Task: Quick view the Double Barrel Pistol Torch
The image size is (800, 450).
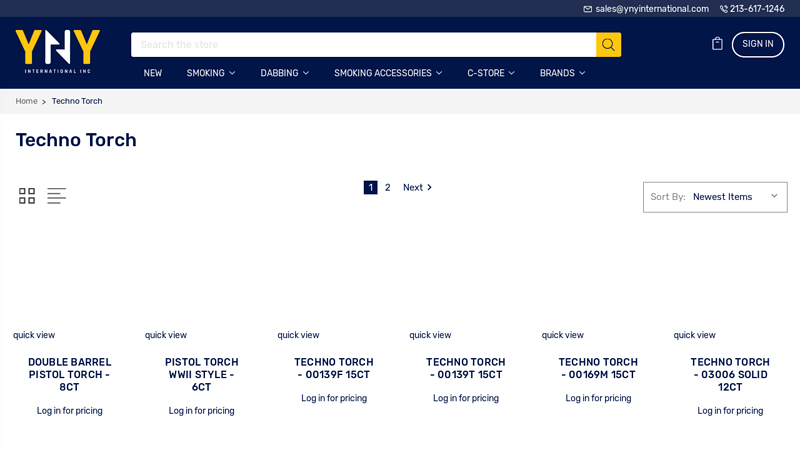Action: tap(34, 335)
